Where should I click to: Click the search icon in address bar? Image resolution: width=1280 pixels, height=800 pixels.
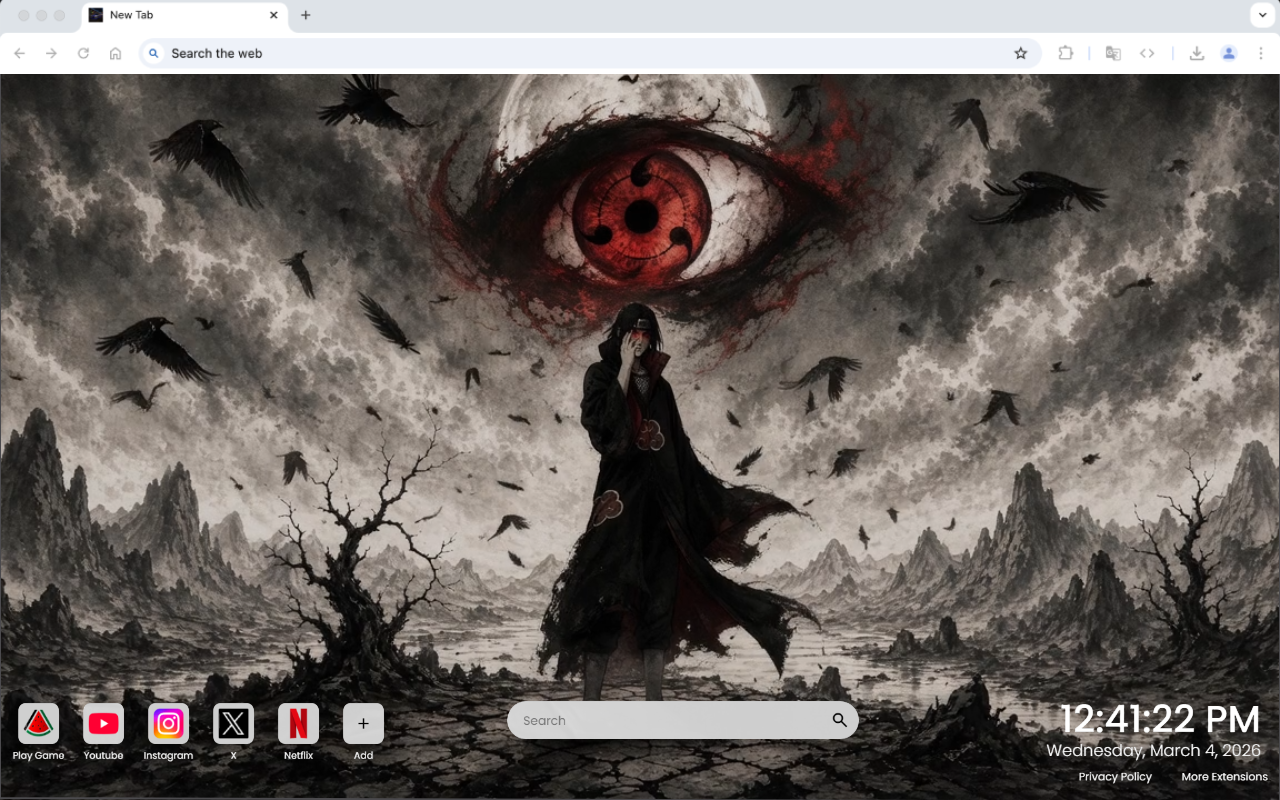[154, 53]
